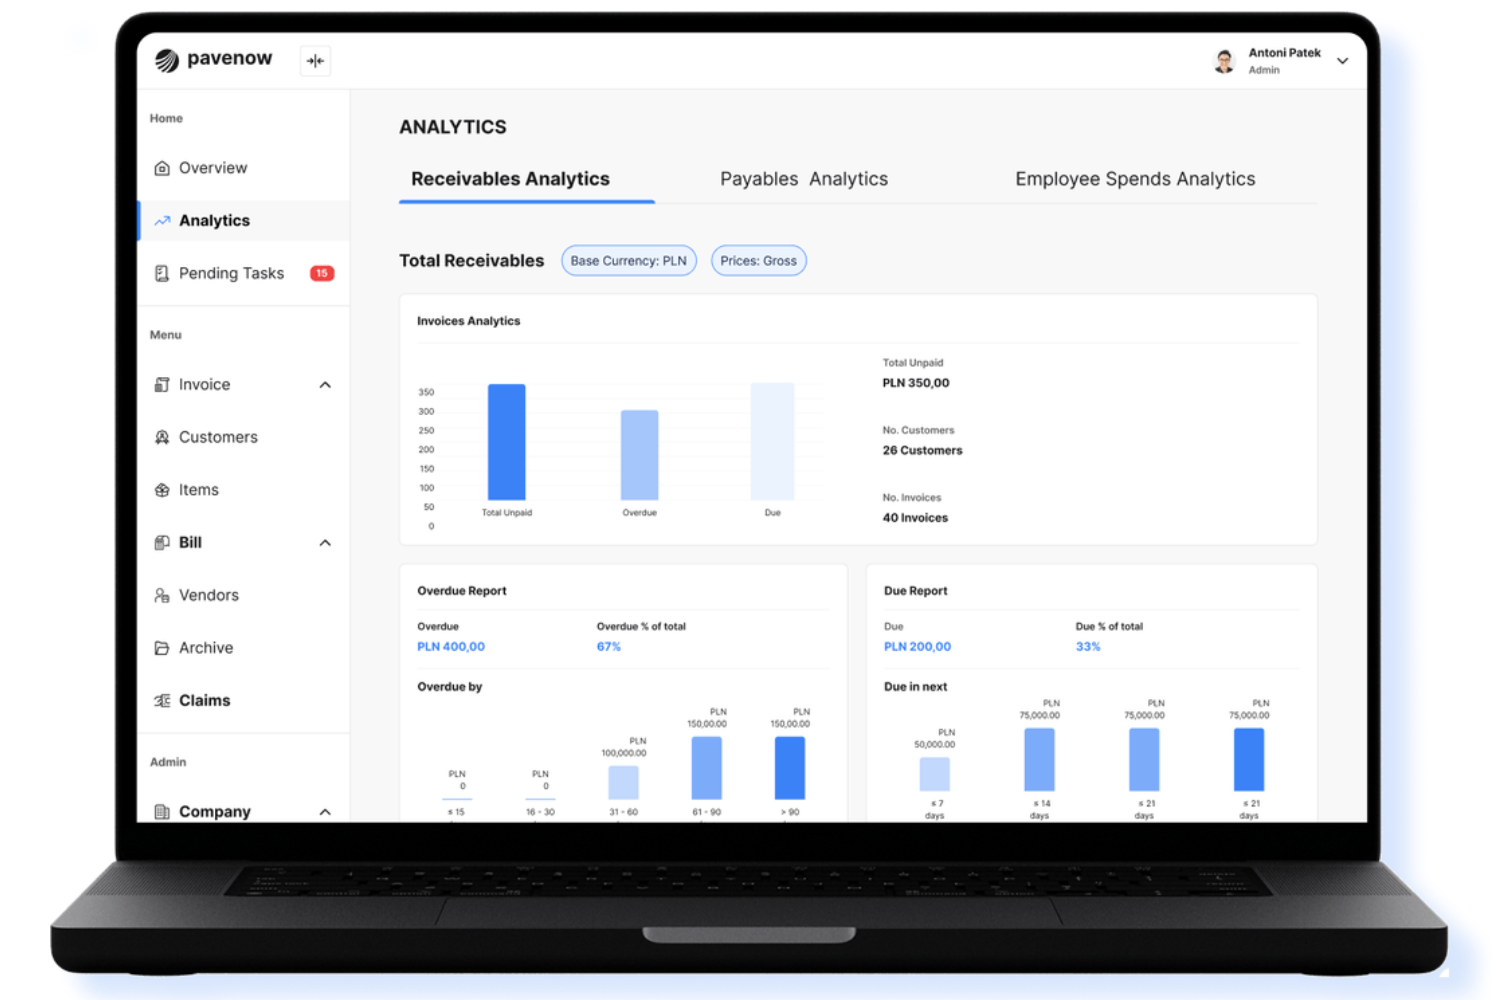Click the ≤ 14 days due bar

click(x=1040, y=760)
